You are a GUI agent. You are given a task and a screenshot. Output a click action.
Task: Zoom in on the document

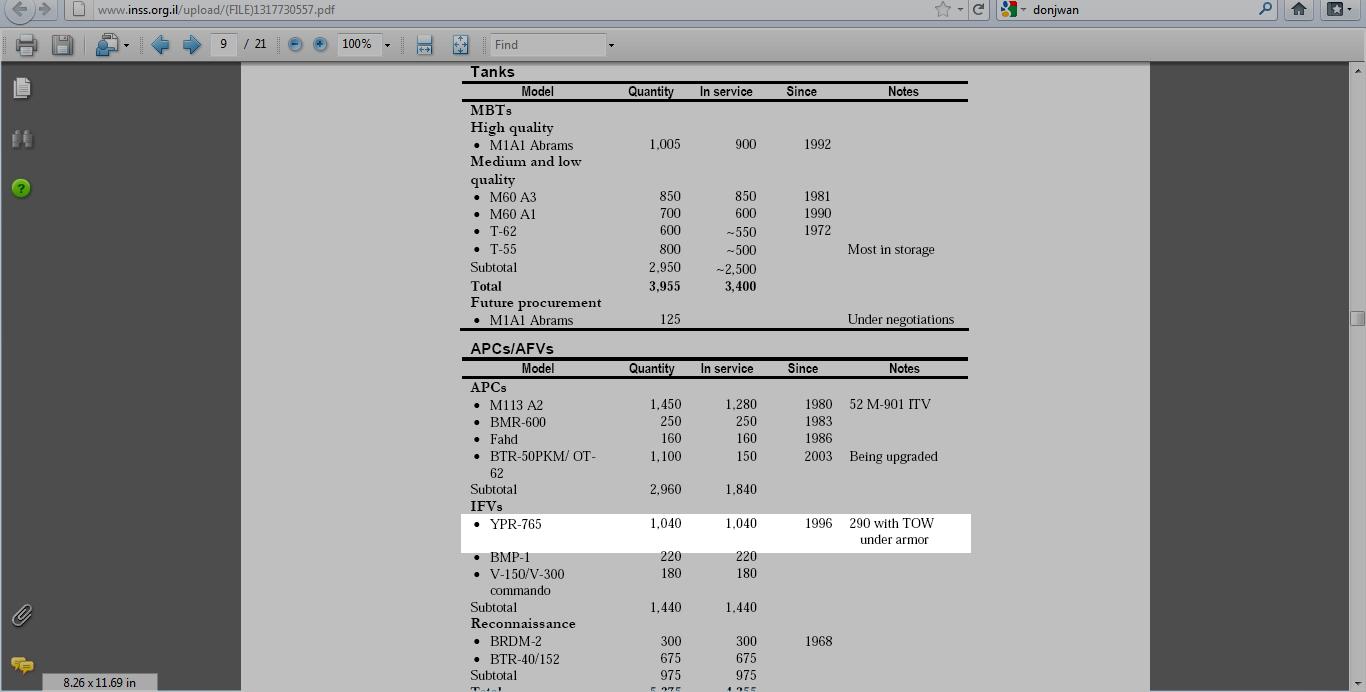[320, 45]
